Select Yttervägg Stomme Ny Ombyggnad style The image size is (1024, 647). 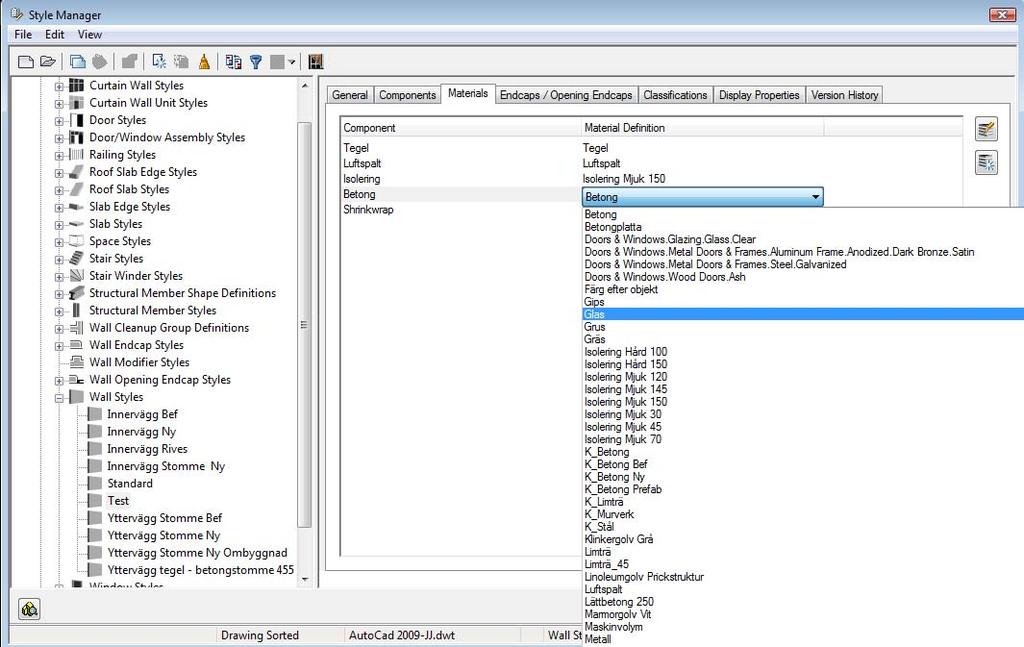pos(197,553)
